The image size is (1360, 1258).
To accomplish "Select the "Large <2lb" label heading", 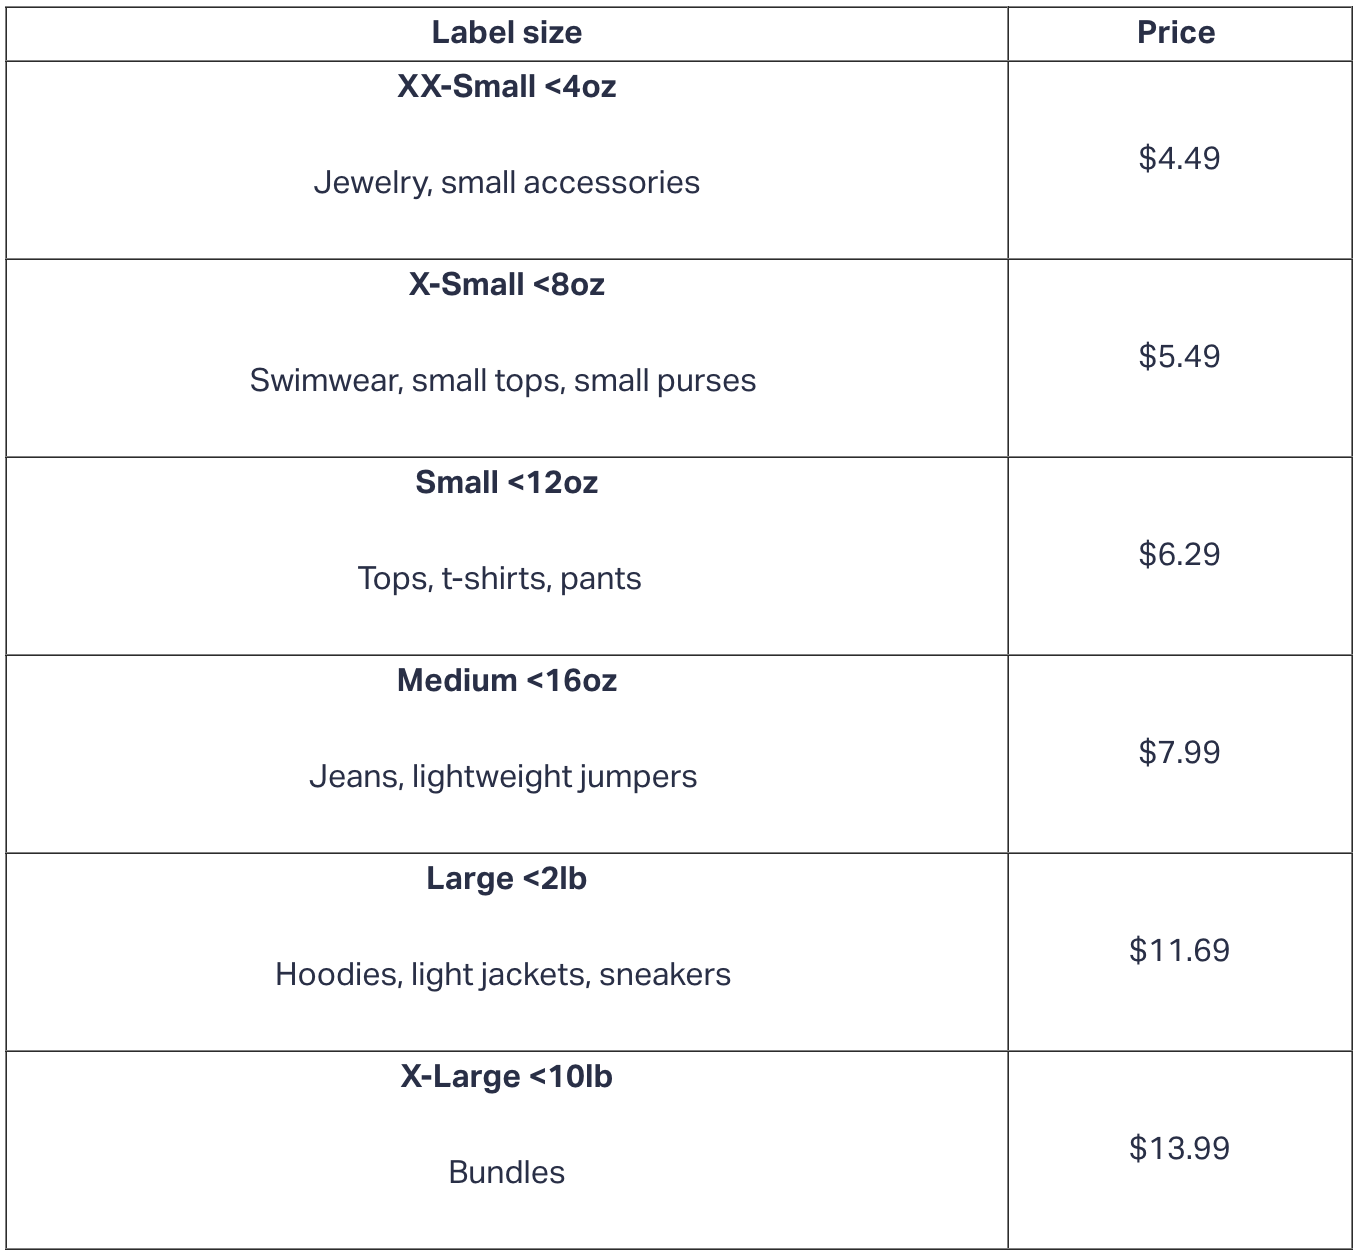I will click(x=506, y=879).
